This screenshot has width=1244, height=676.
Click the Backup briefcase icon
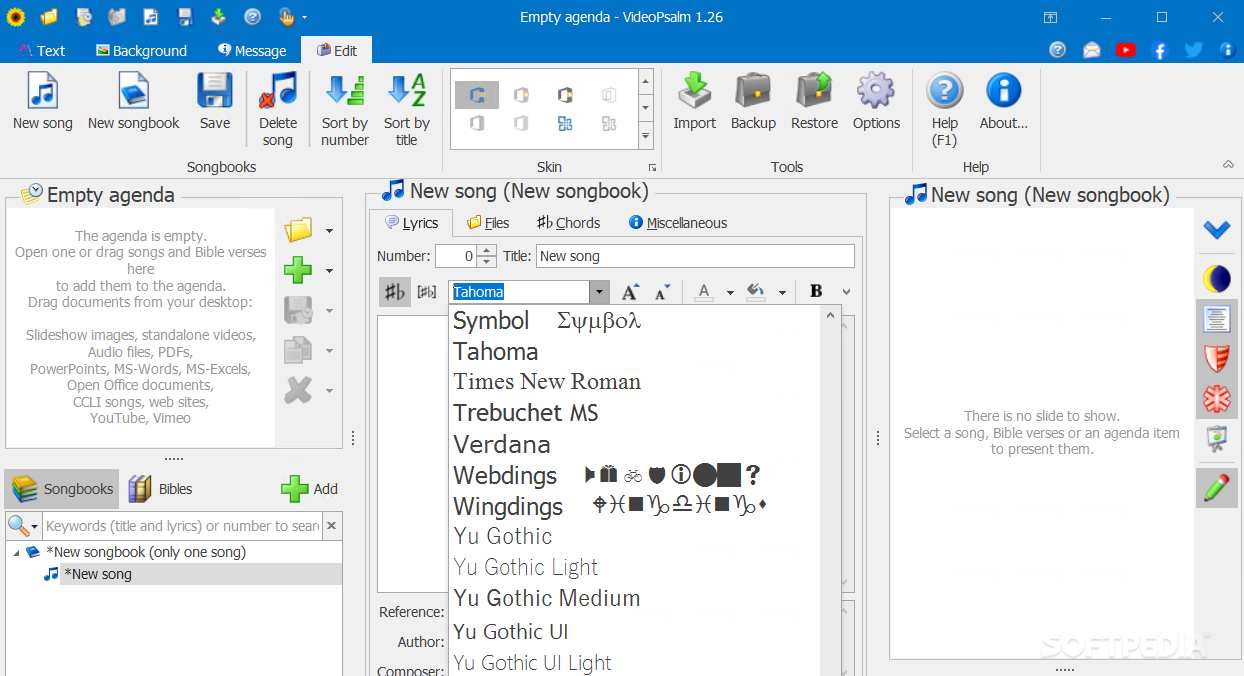coord(753,90)
